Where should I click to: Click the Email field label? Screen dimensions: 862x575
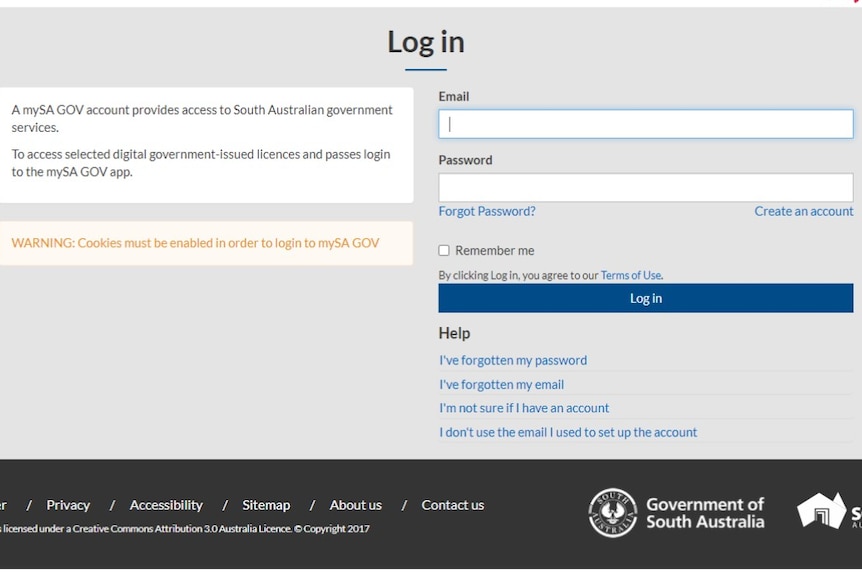(454, 97)
